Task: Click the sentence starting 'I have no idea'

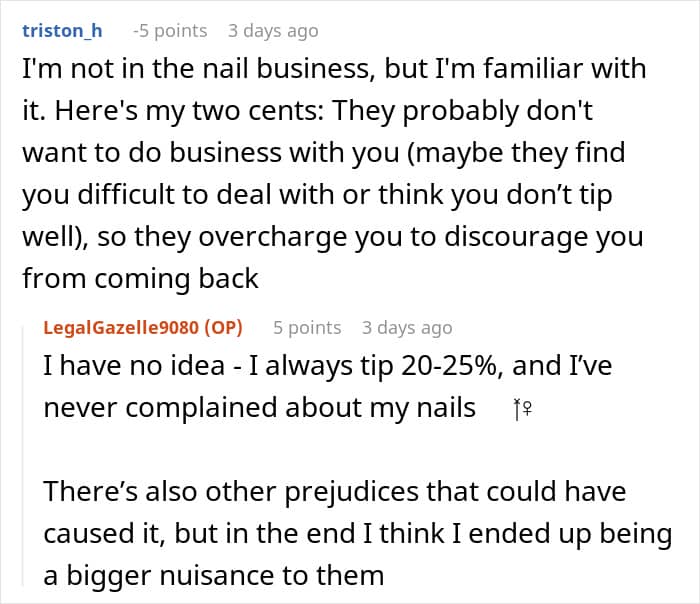Action: click(327, 366)
